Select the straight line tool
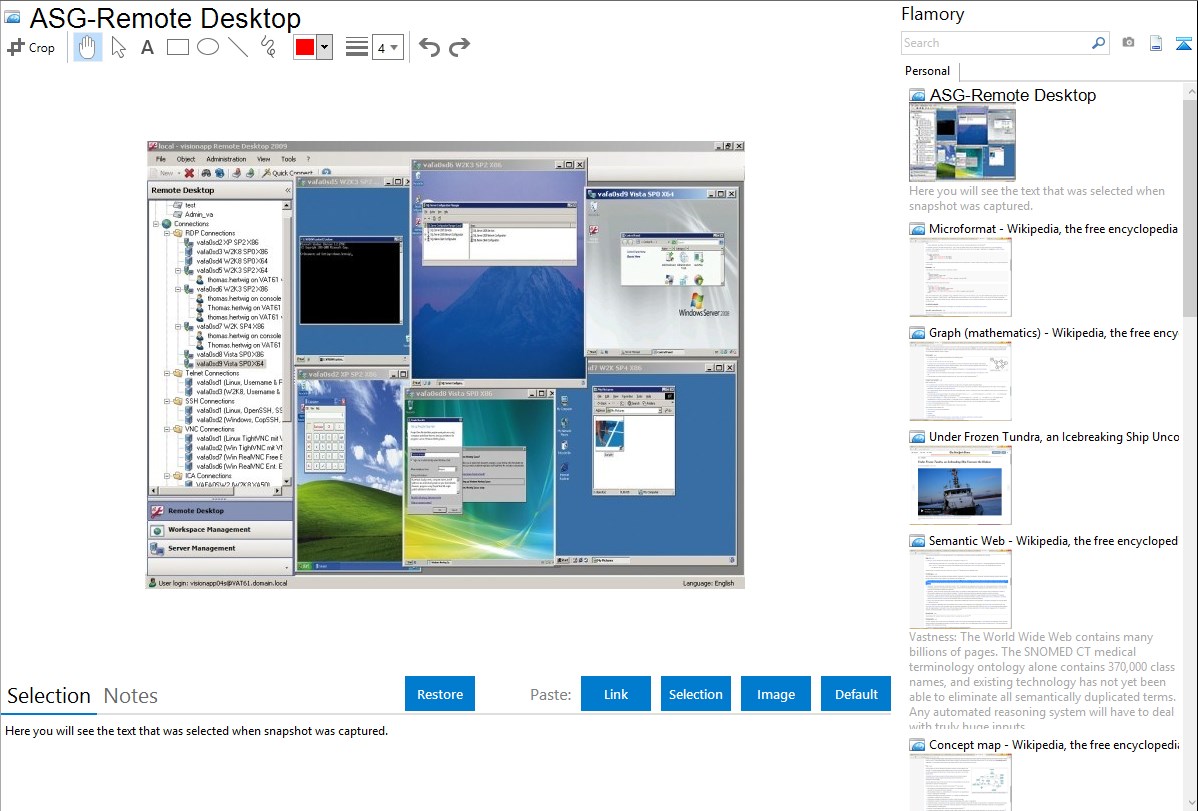The height and width of the screenshot is (811, 1198). [x=238, y=47]
